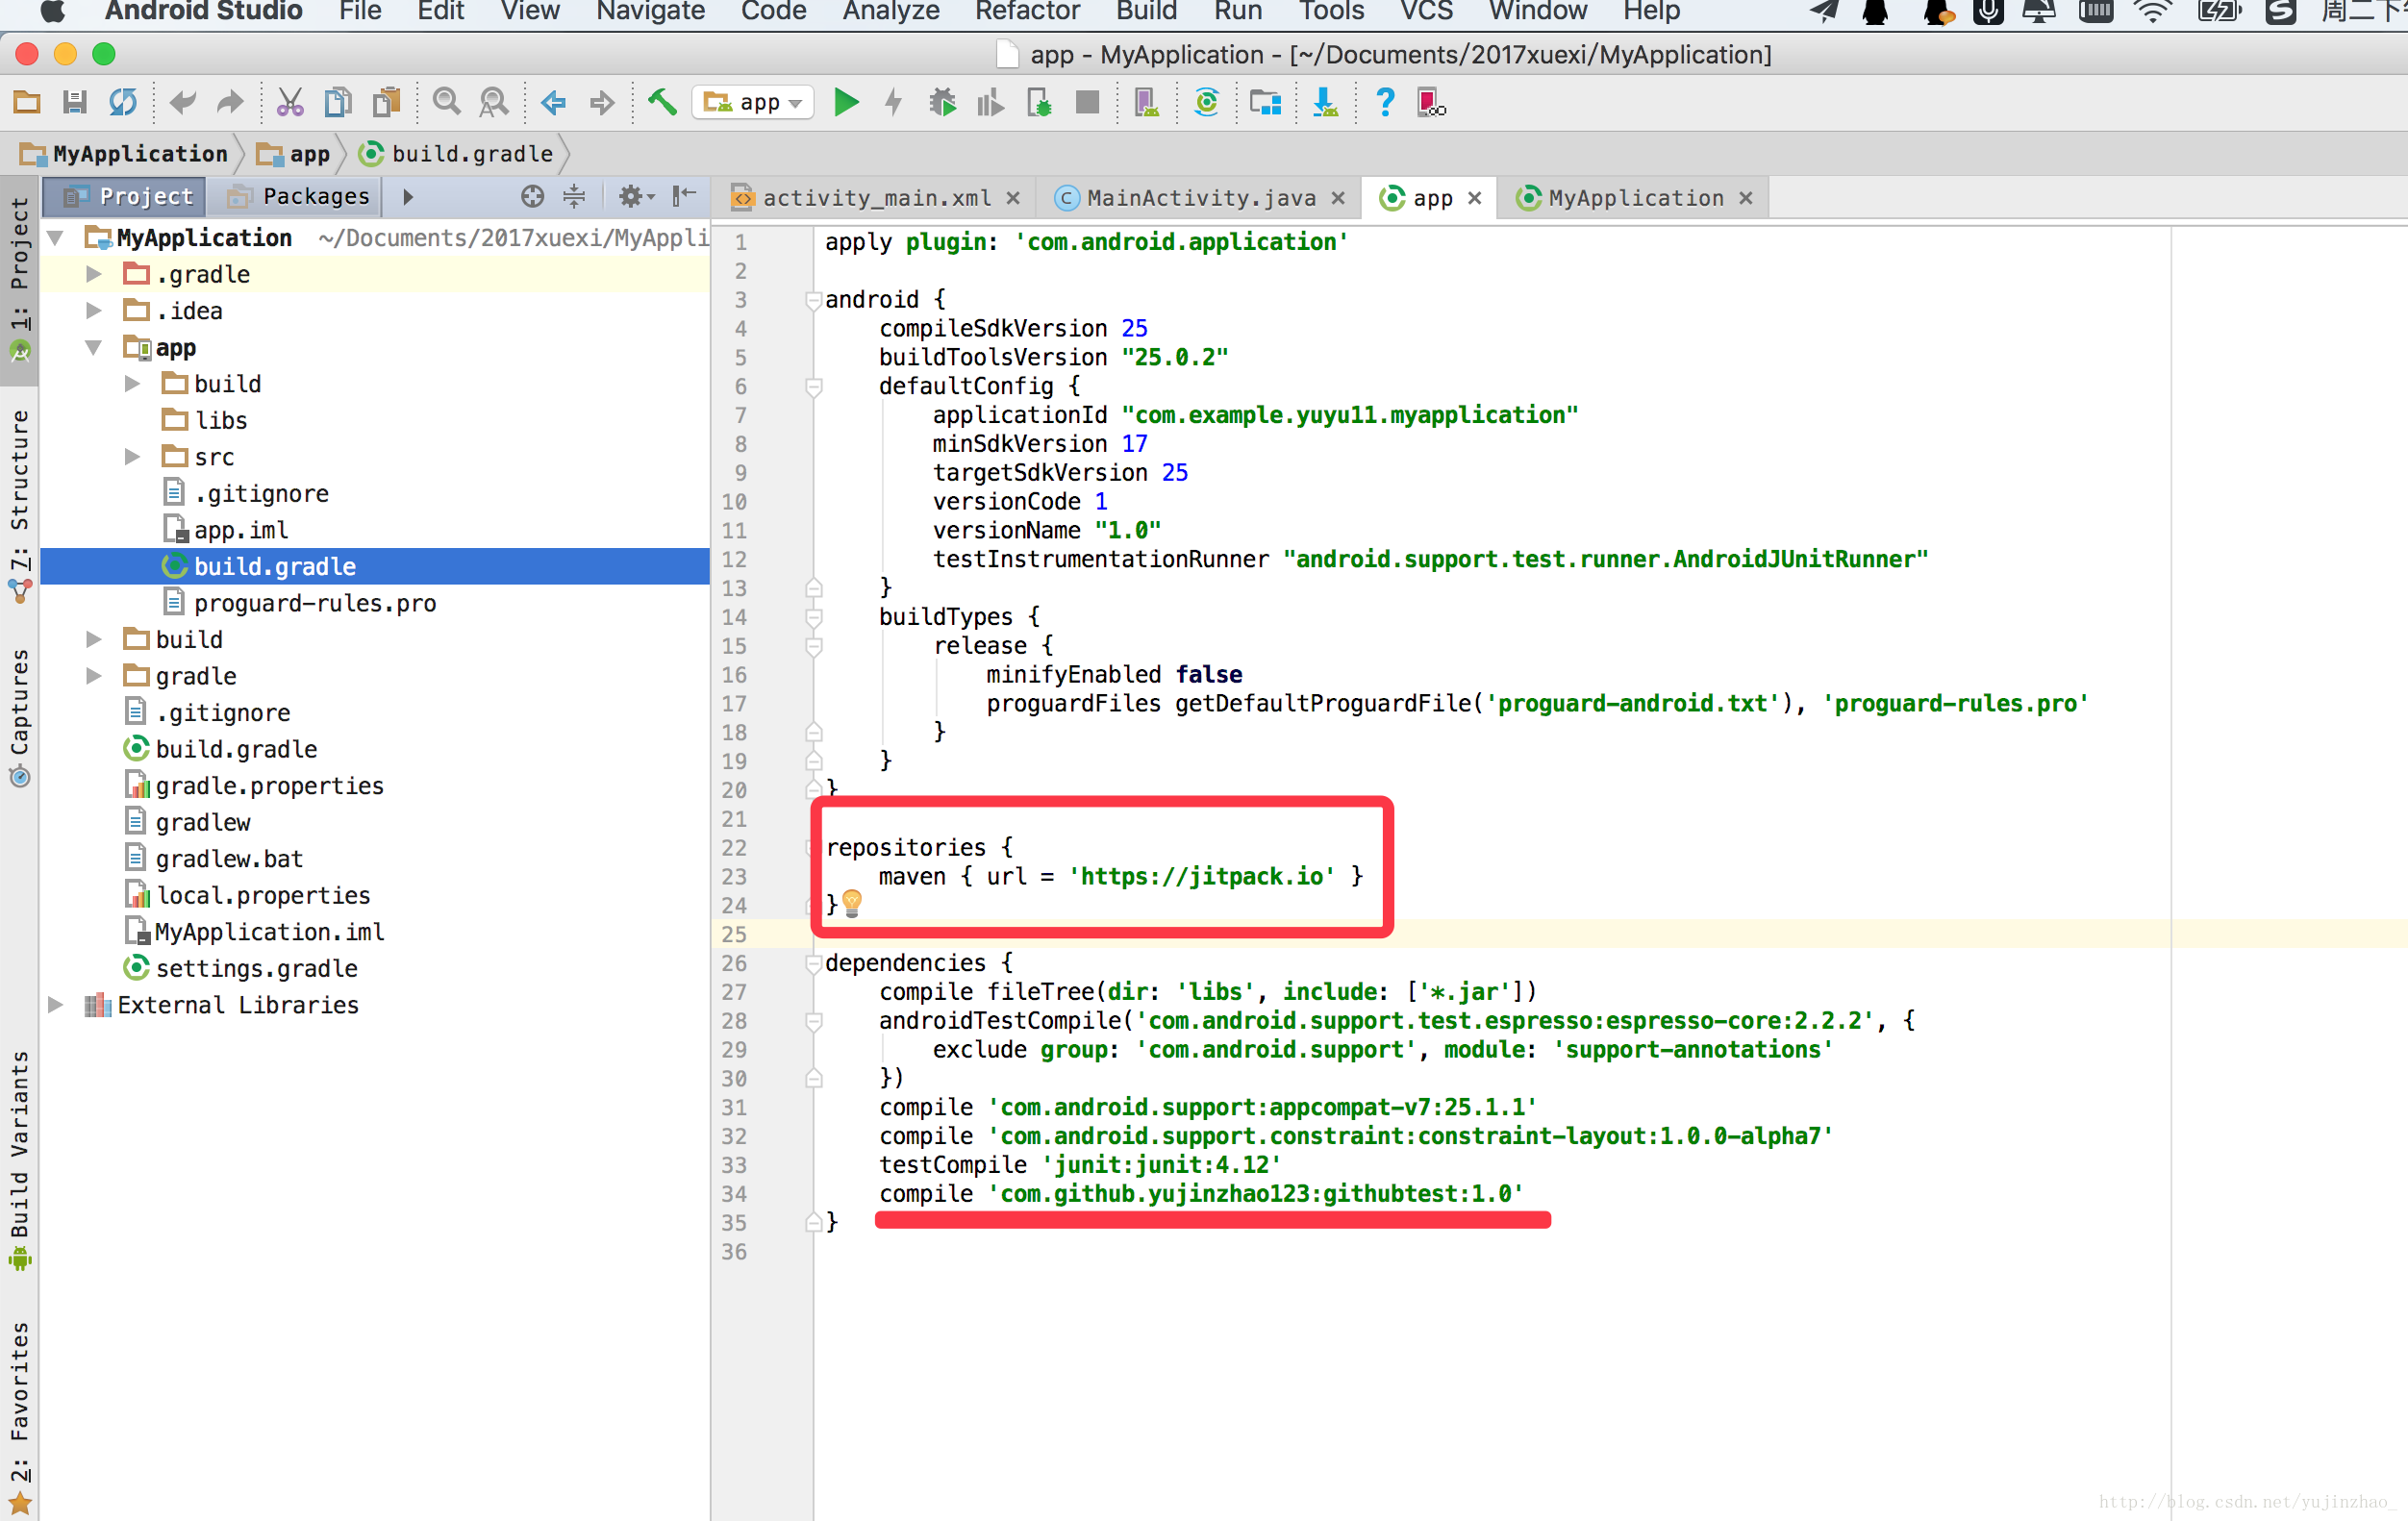Click the Wi-Fi icon in menu bar

point(2153,12)
